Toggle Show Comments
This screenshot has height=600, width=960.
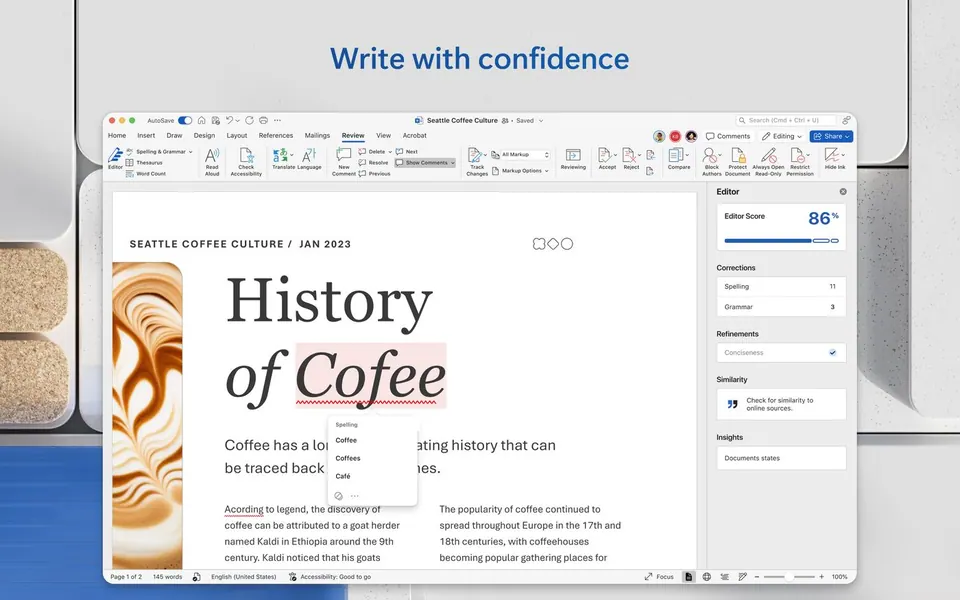[x=426, y=163]
